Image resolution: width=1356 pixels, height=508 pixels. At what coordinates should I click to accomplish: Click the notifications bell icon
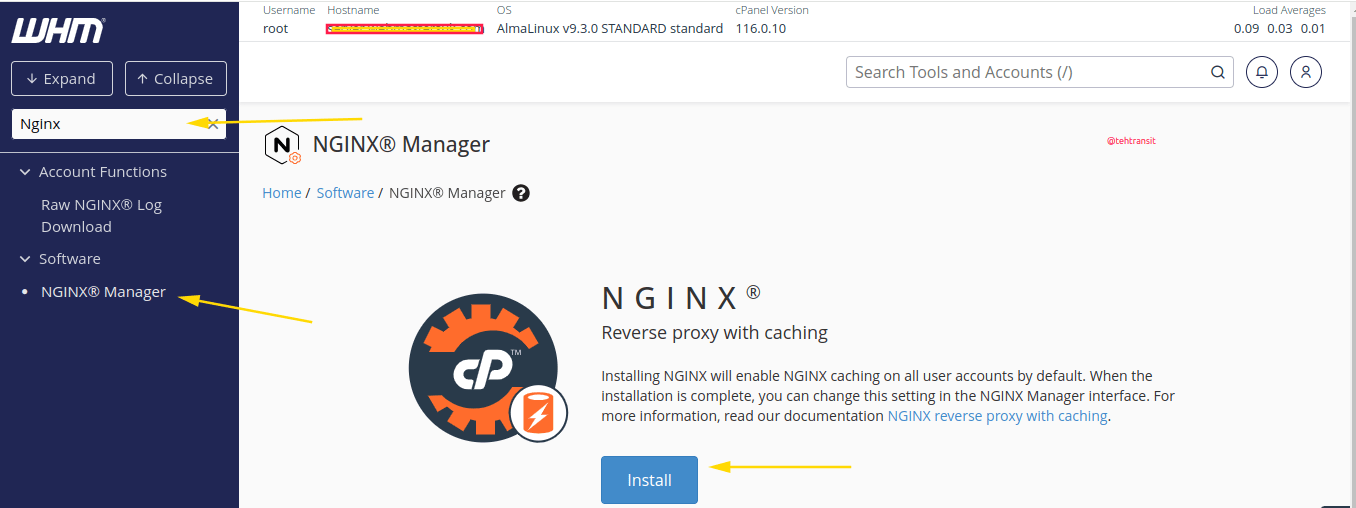(x=1262, y=72)
